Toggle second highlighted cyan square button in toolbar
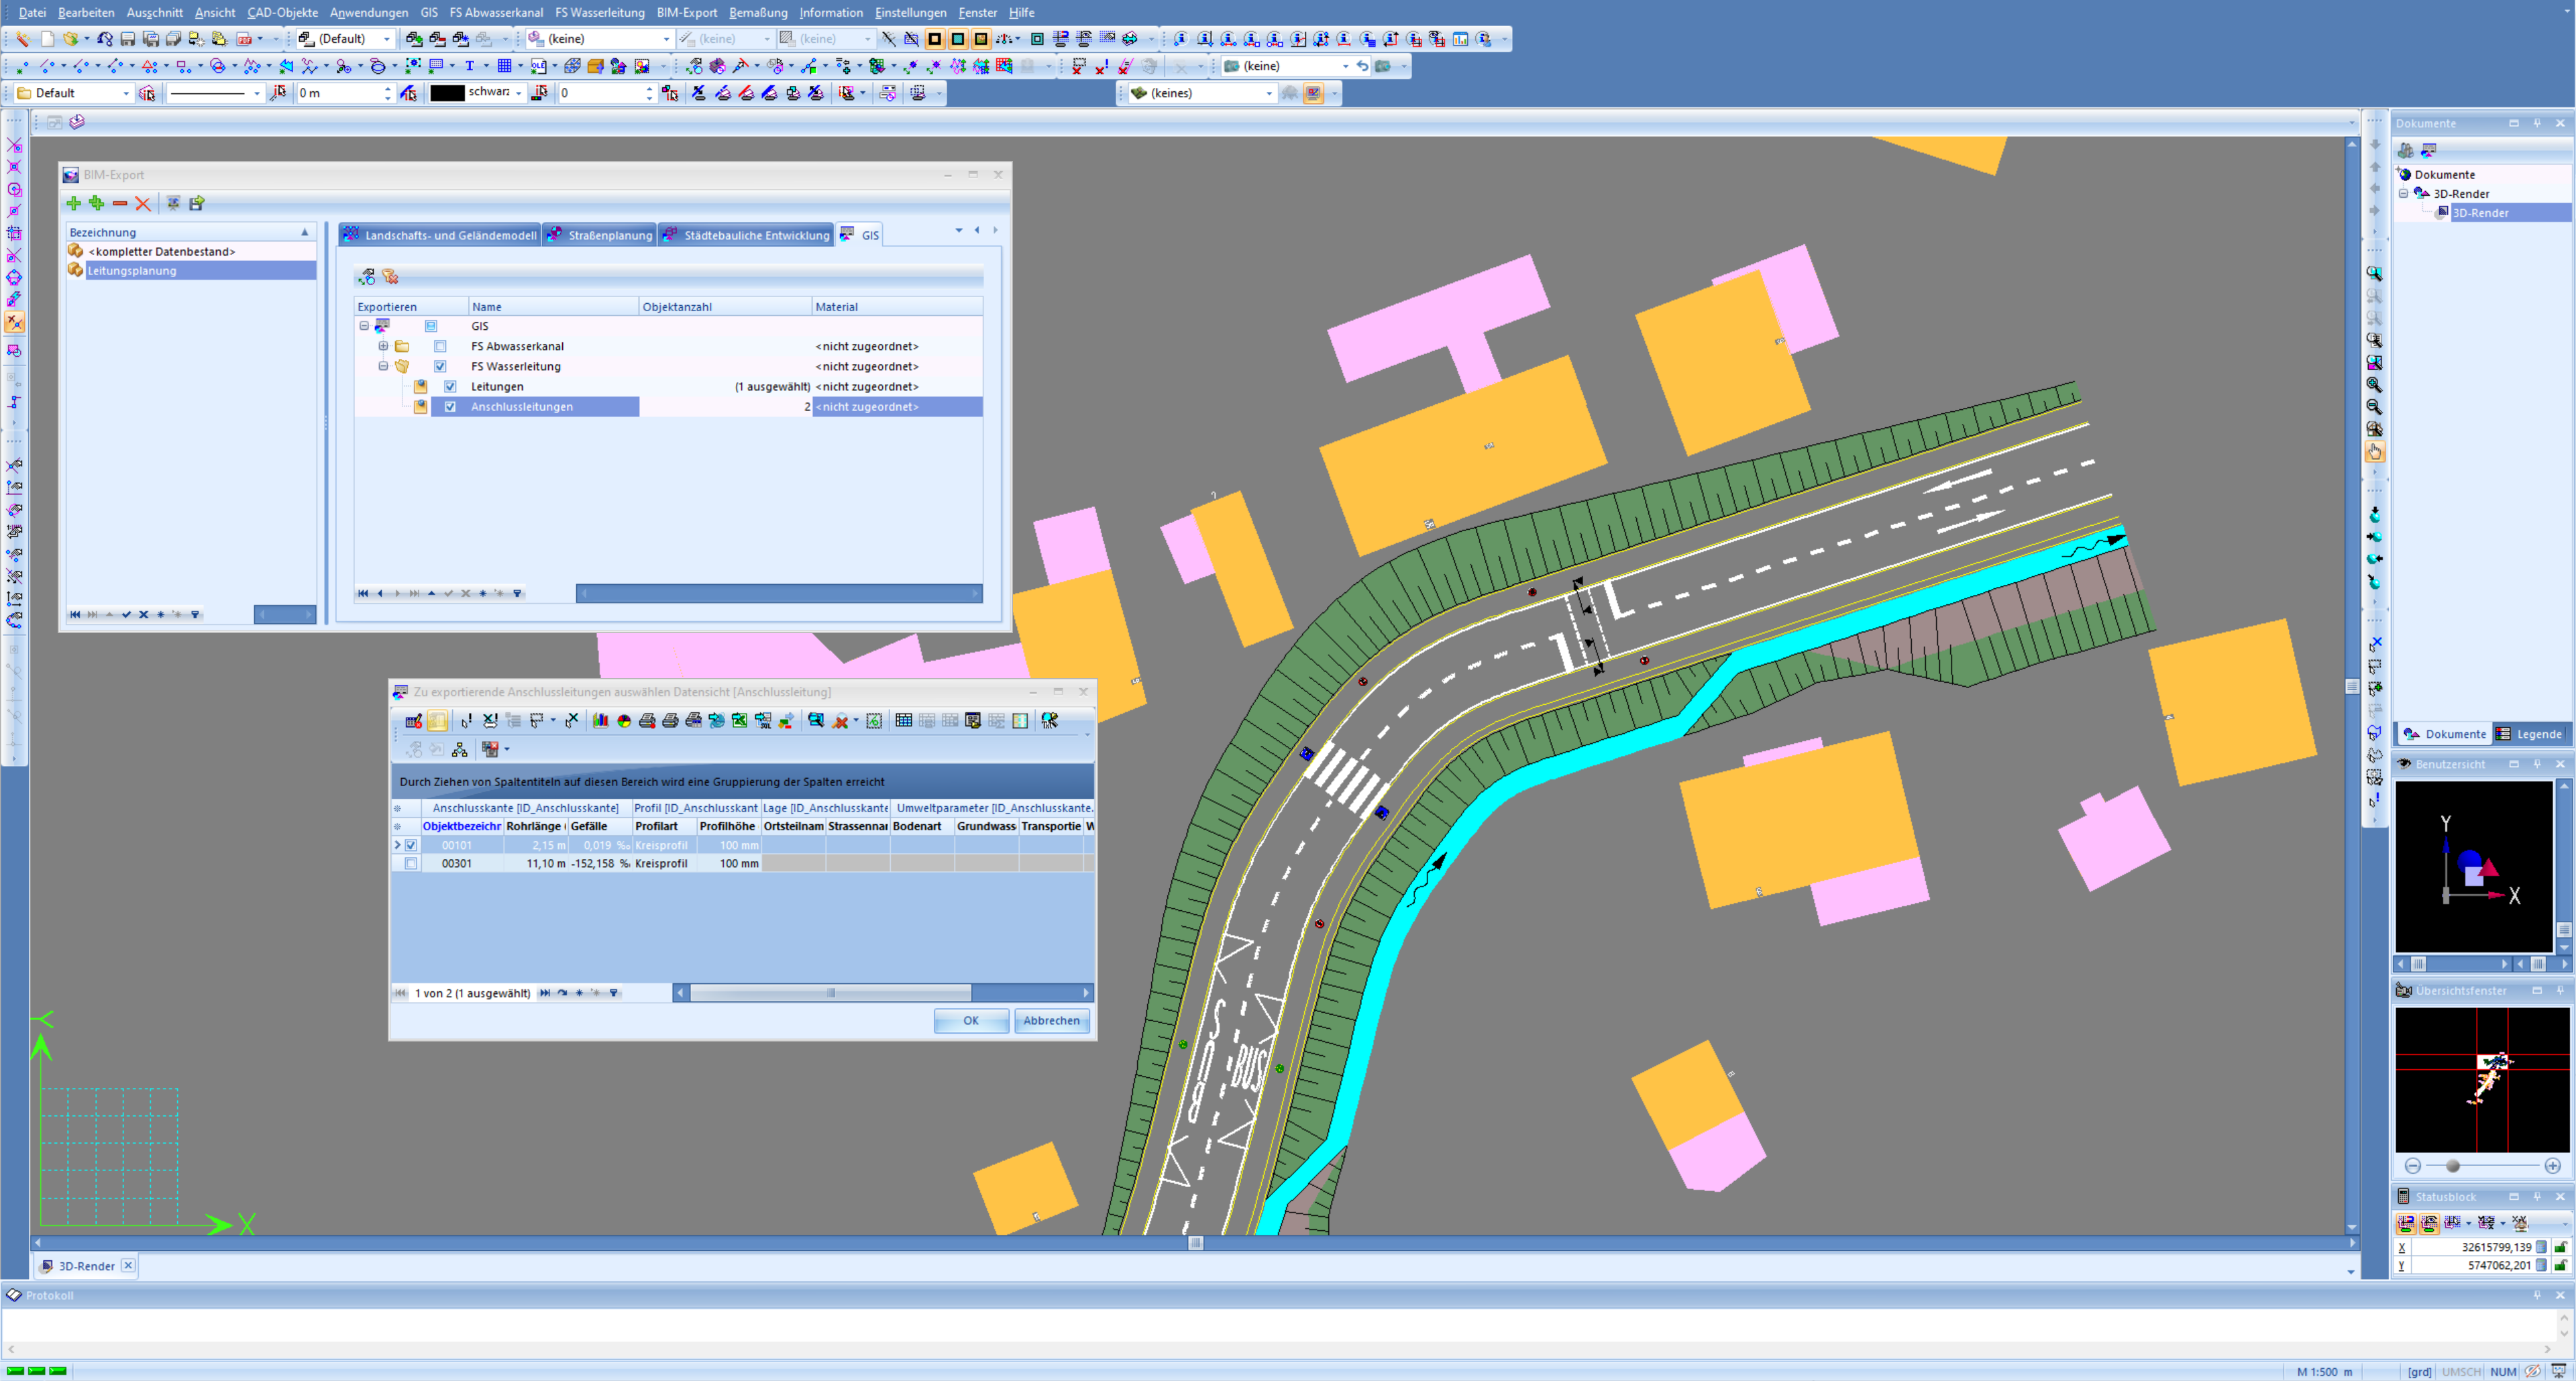The image size is (2576, 1381). tap(957, 39)
